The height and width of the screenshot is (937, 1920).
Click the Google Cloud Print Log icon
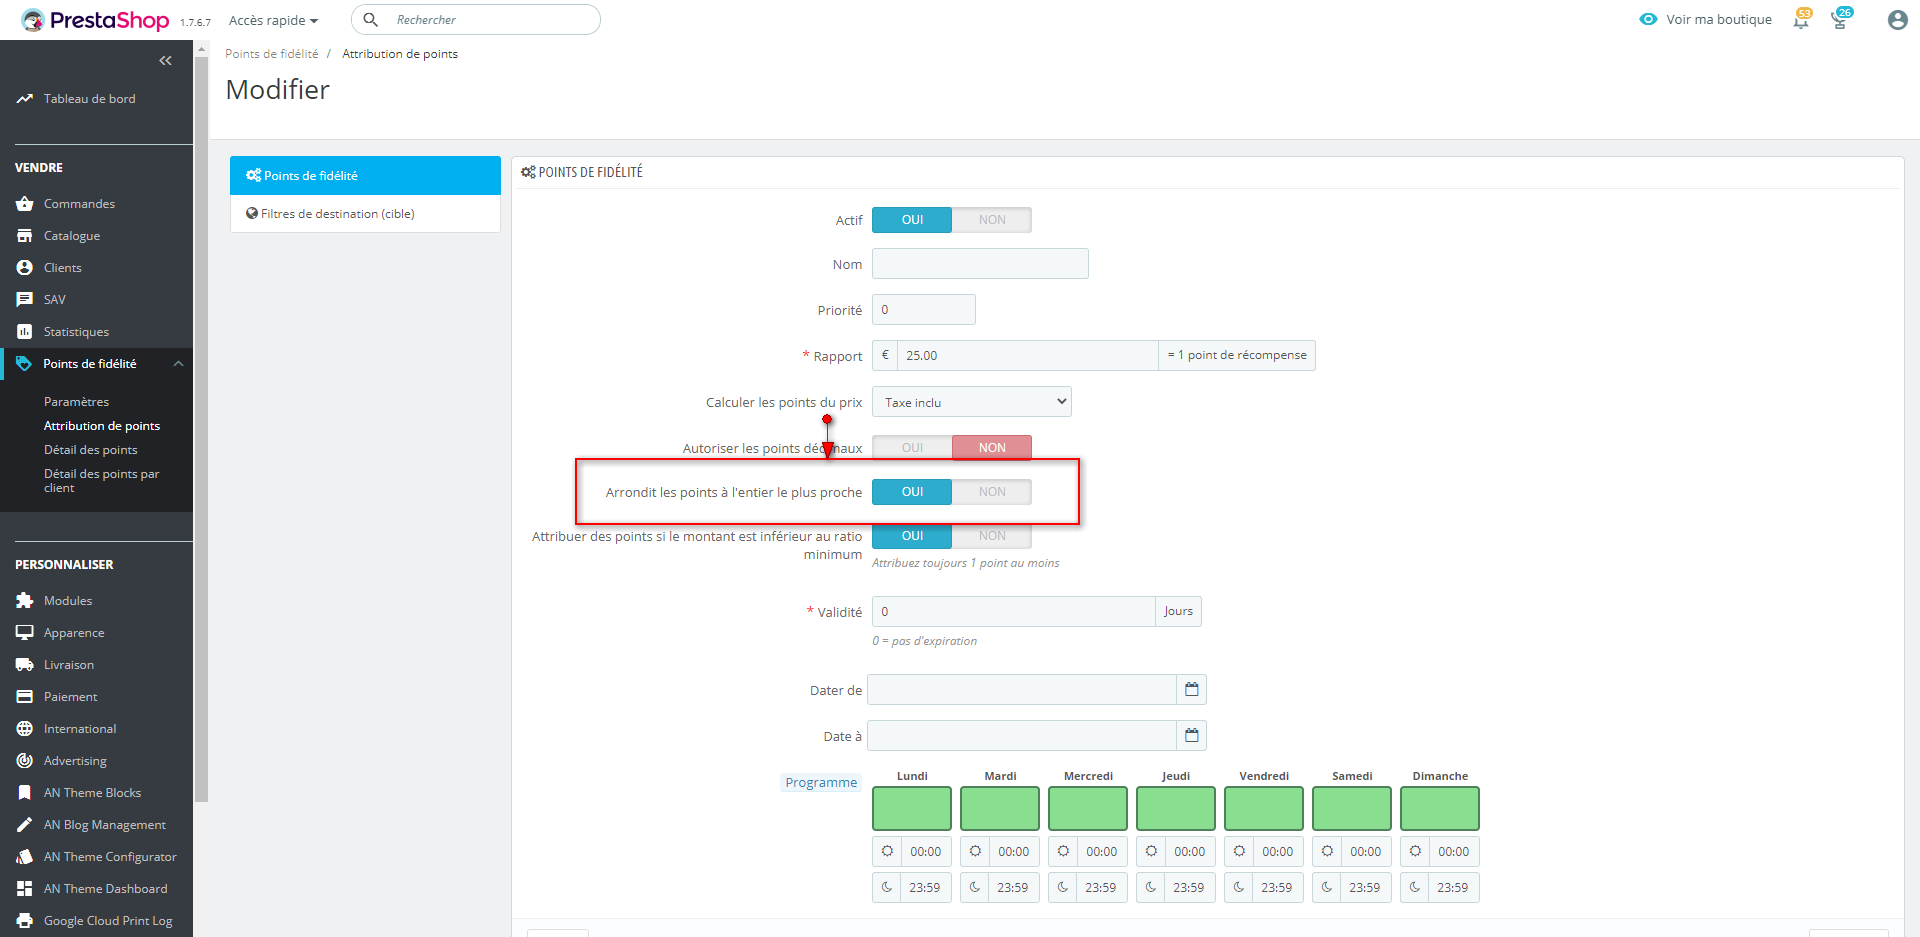[25, 921]
